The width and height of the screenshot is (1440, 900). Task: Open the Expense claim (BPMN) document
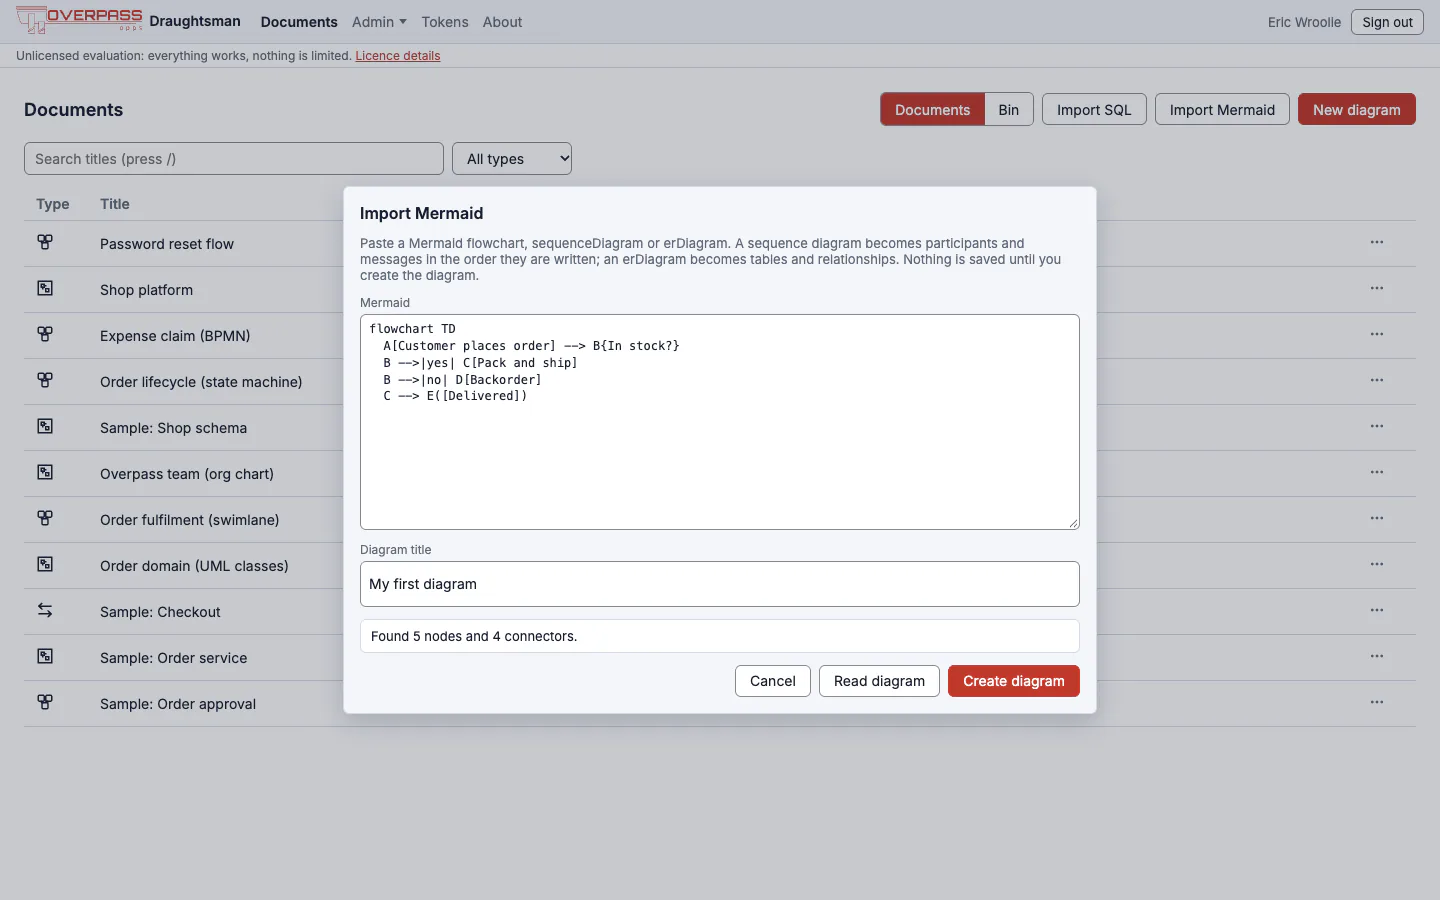[x=175, y=336]
